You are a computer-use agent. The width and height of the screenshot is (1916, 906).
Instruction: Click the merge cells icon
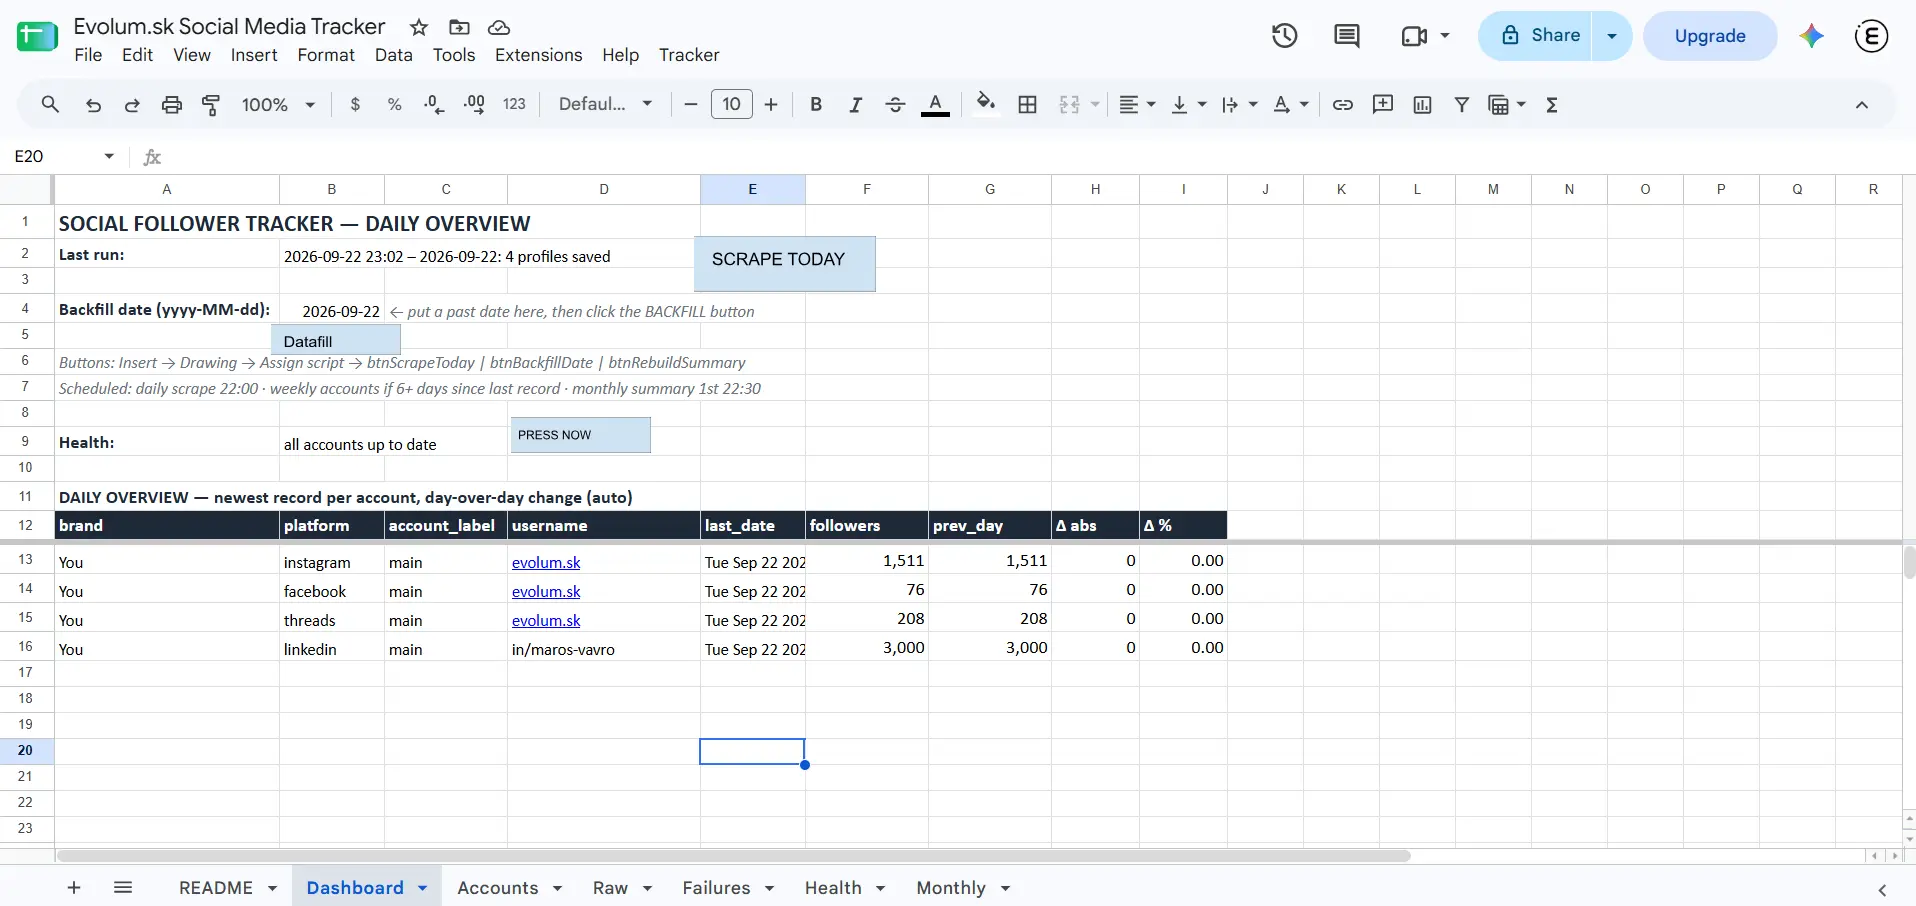point(1069,104)
